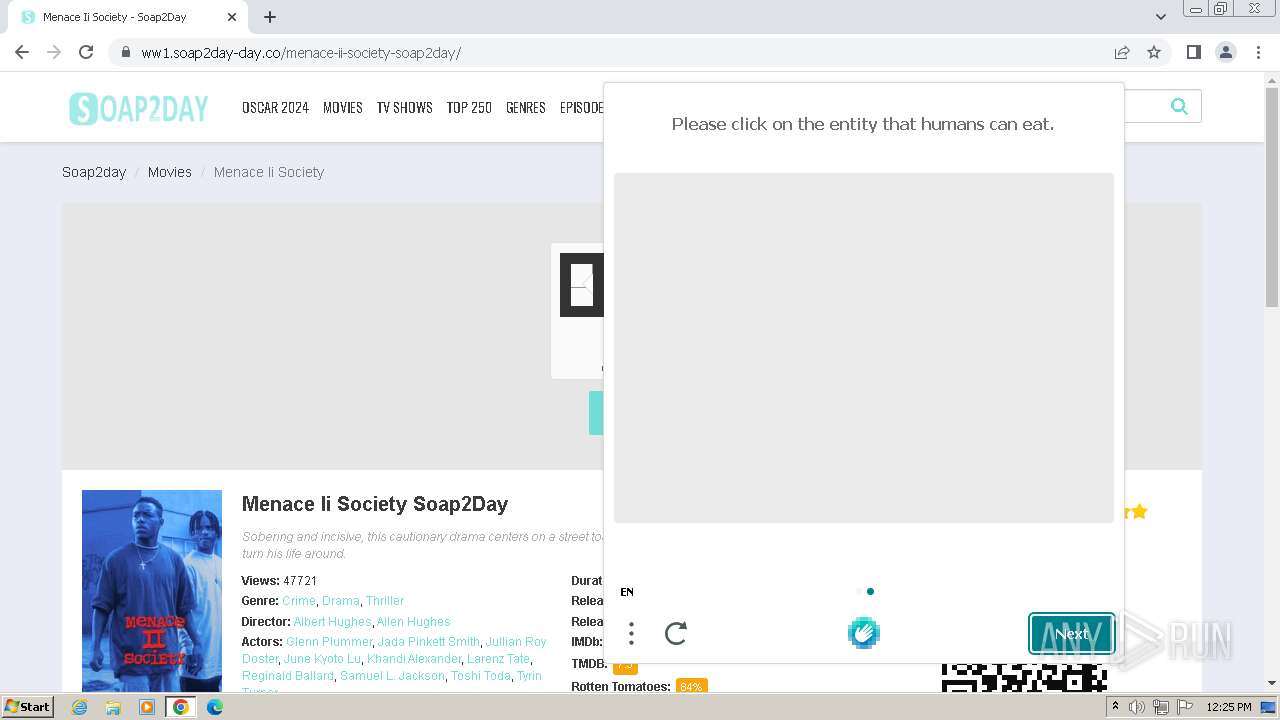This screenshot has height=720, width=1280.
Task: Reload the captcha challenge with the refresh icon
Action: [676, 633]
